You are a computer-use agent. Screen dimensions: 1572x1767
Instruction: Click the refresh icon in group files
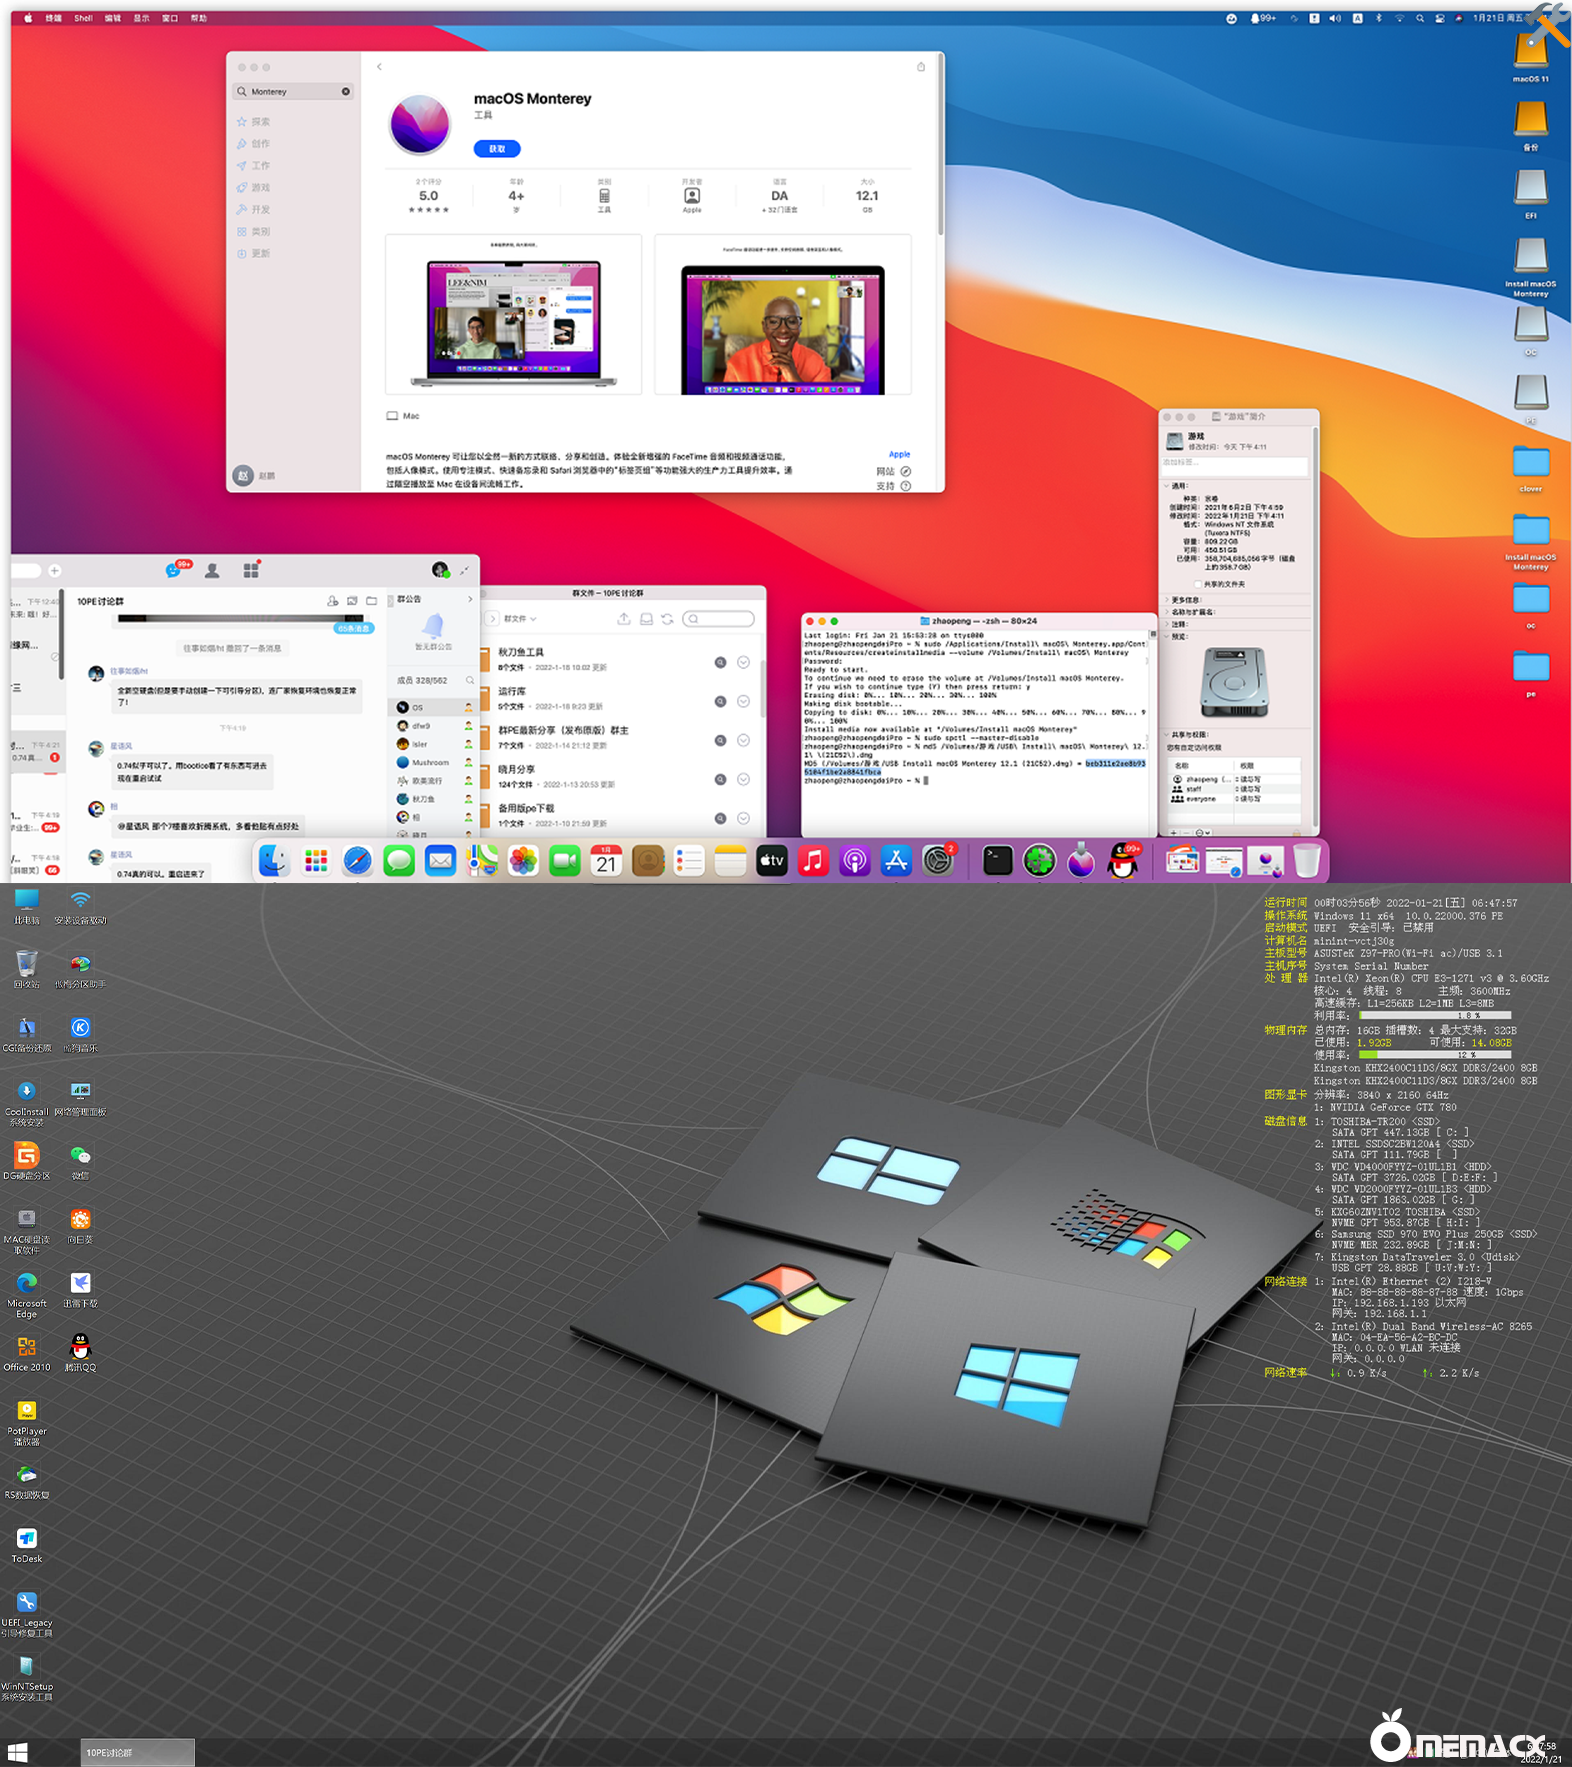point(667,619)
